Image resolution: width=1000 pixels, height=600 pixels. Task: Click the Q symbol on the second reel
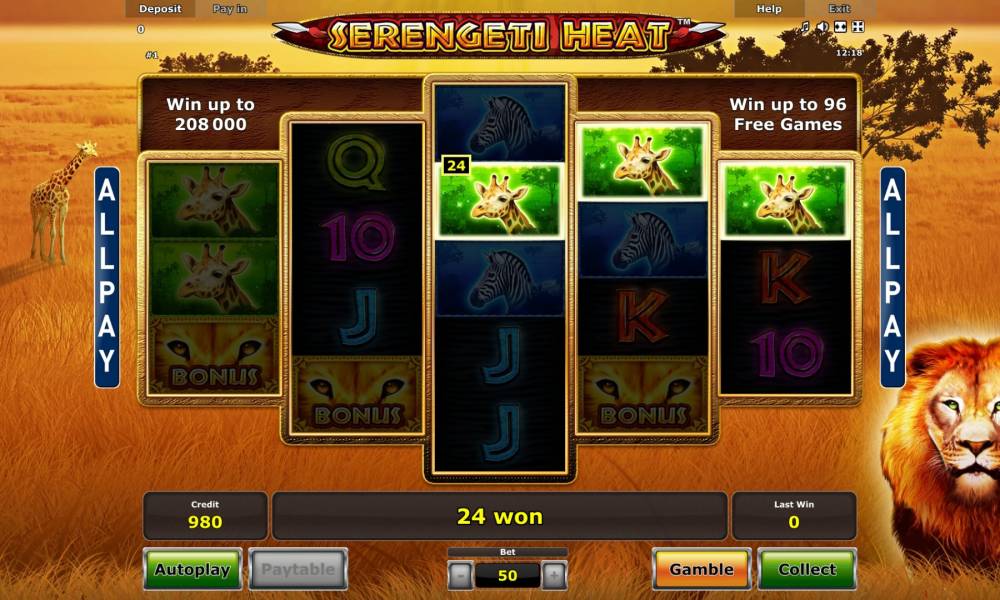[x=357, y=163]
